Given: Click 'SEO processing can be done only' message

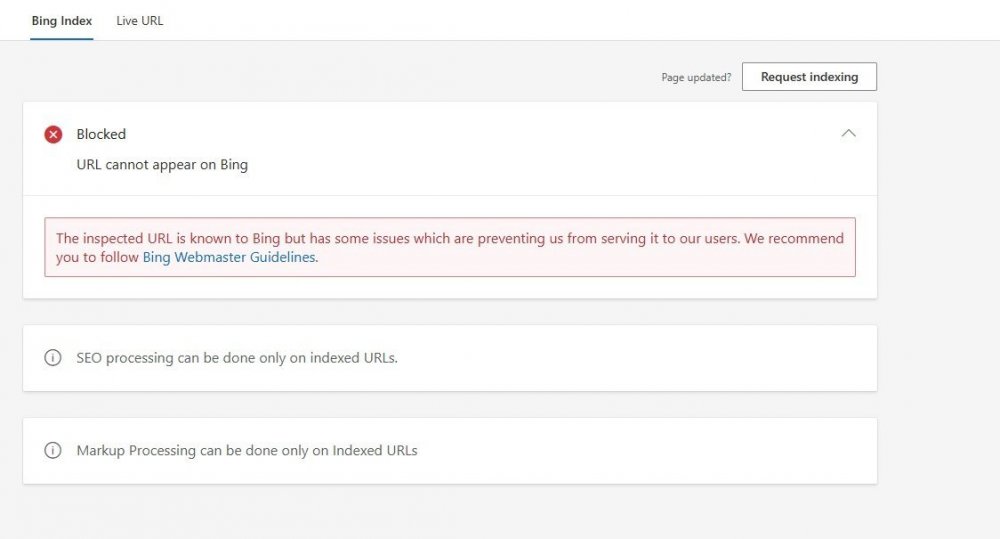Looking at the screenshot, I should pos(237,358).
